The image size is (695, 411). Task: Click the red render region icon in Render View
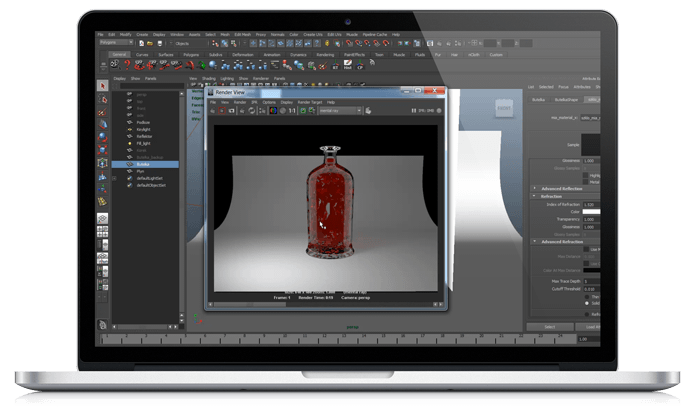coord(224,110)
